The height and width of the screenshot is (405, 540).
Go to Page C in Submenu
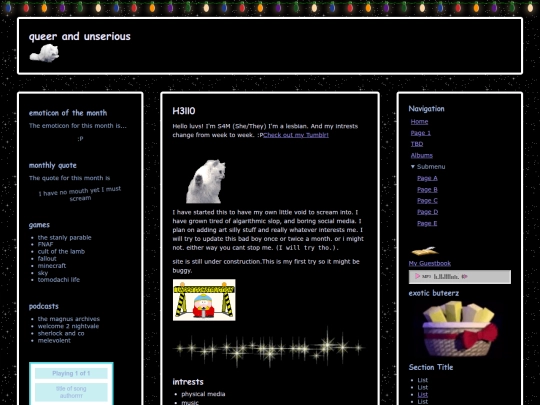(x=427, y=200)
